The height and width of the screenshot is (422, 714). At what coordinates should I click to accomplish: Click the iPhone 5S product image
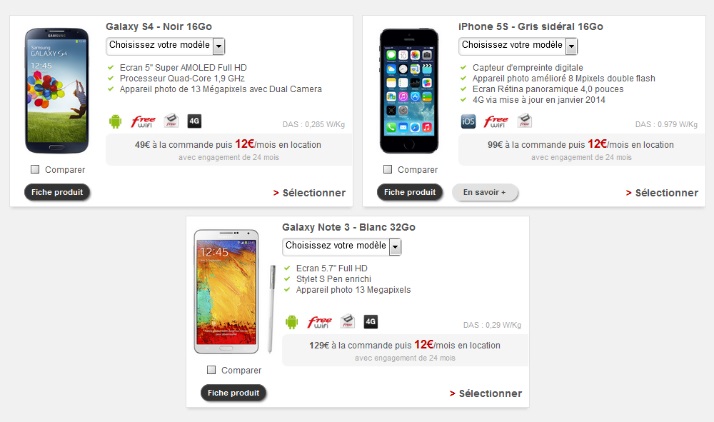[409, 91]
